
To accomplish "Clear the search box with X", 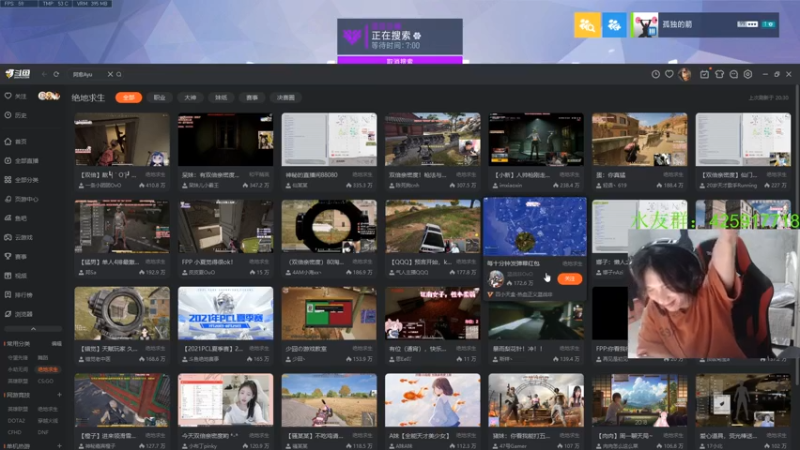I will pos(110,74).
